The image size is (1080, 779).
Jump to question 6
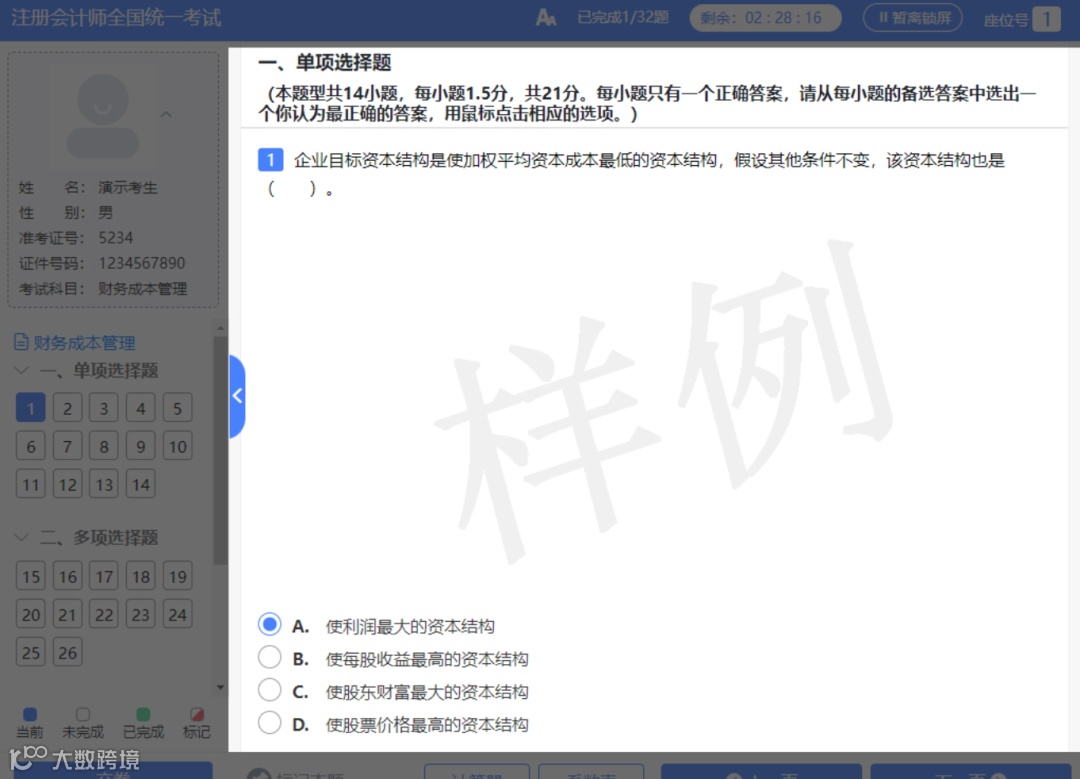click(x=30, y=446)
